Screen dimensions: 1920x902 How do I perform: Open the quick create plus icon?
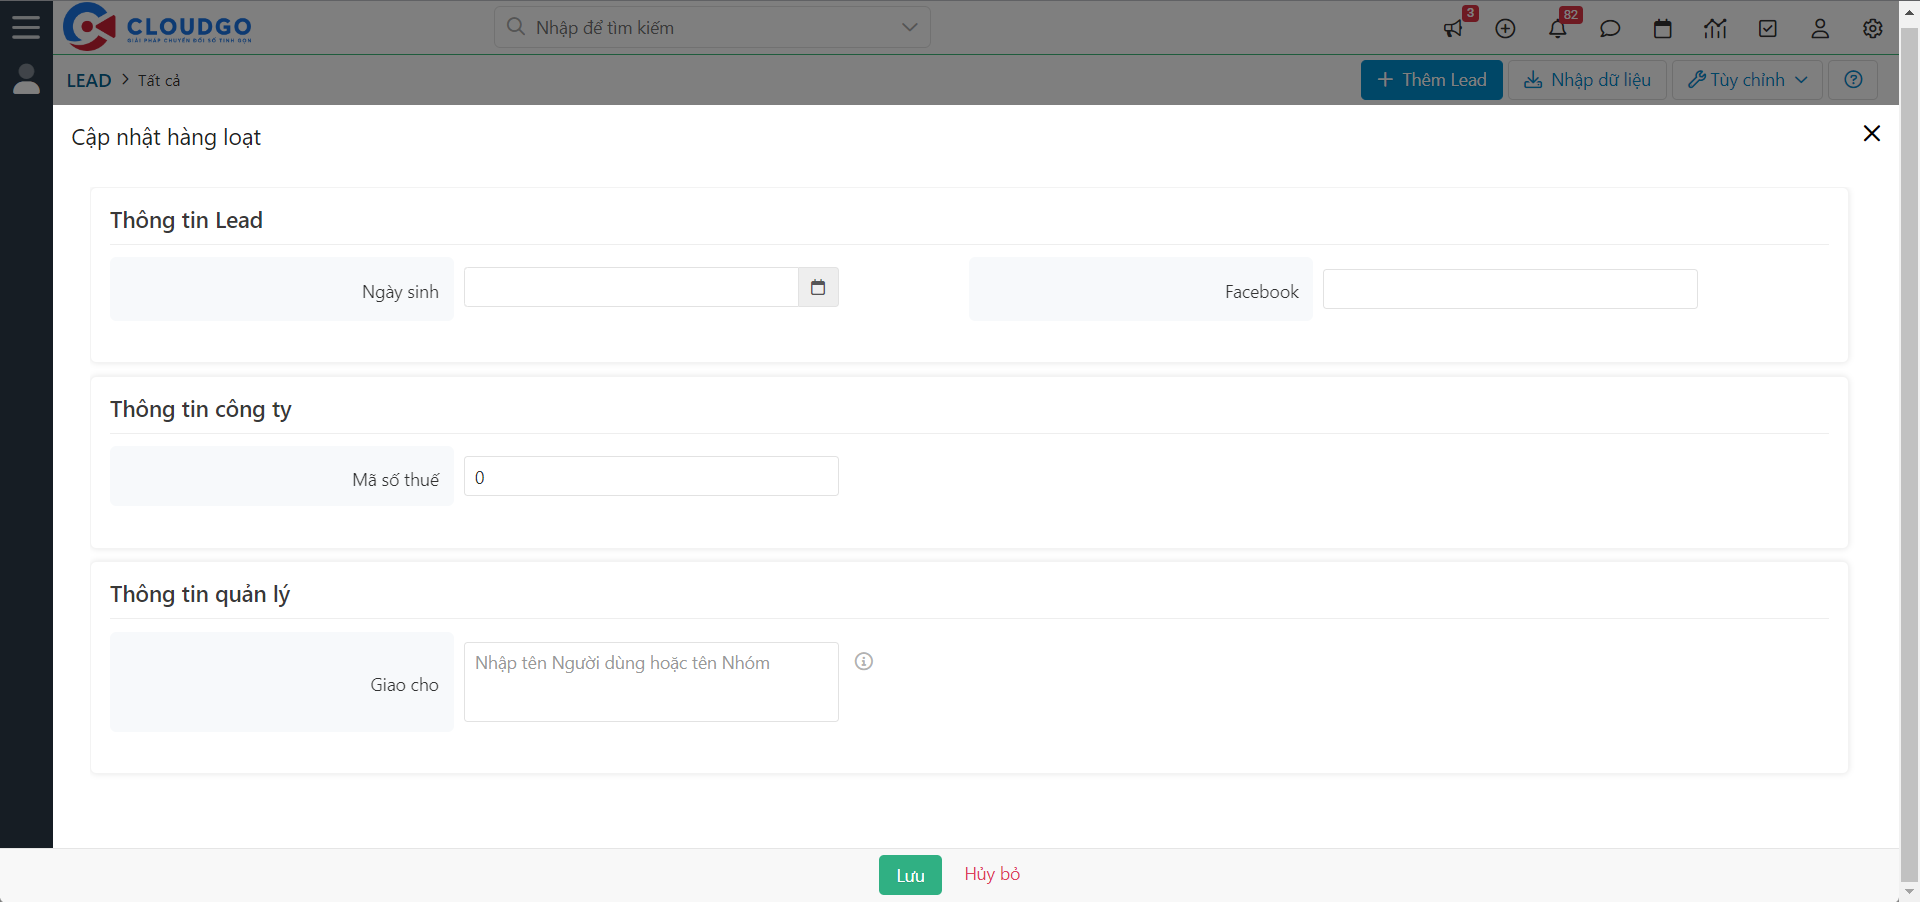pos(1505,28)
